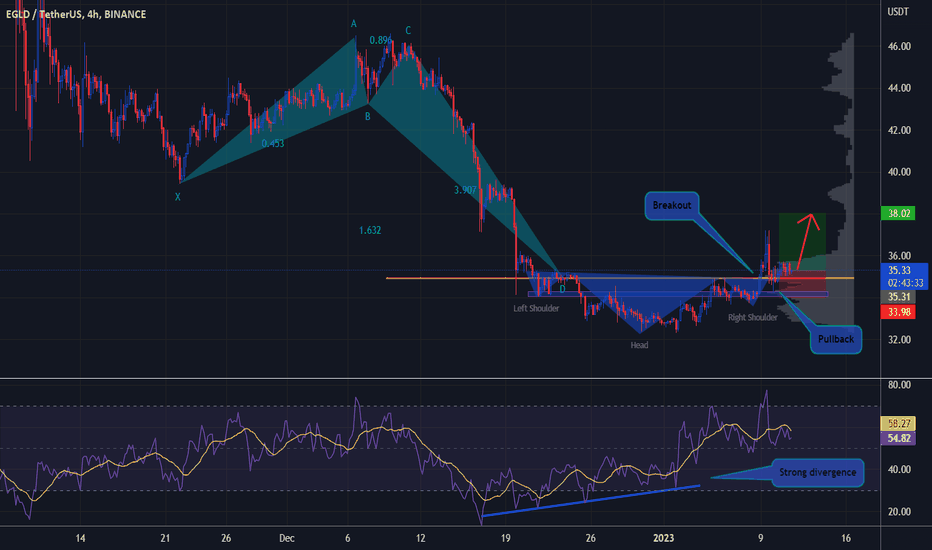Click the 80.00 RSI axis label

pyautogui.click(x=899, y=385)
